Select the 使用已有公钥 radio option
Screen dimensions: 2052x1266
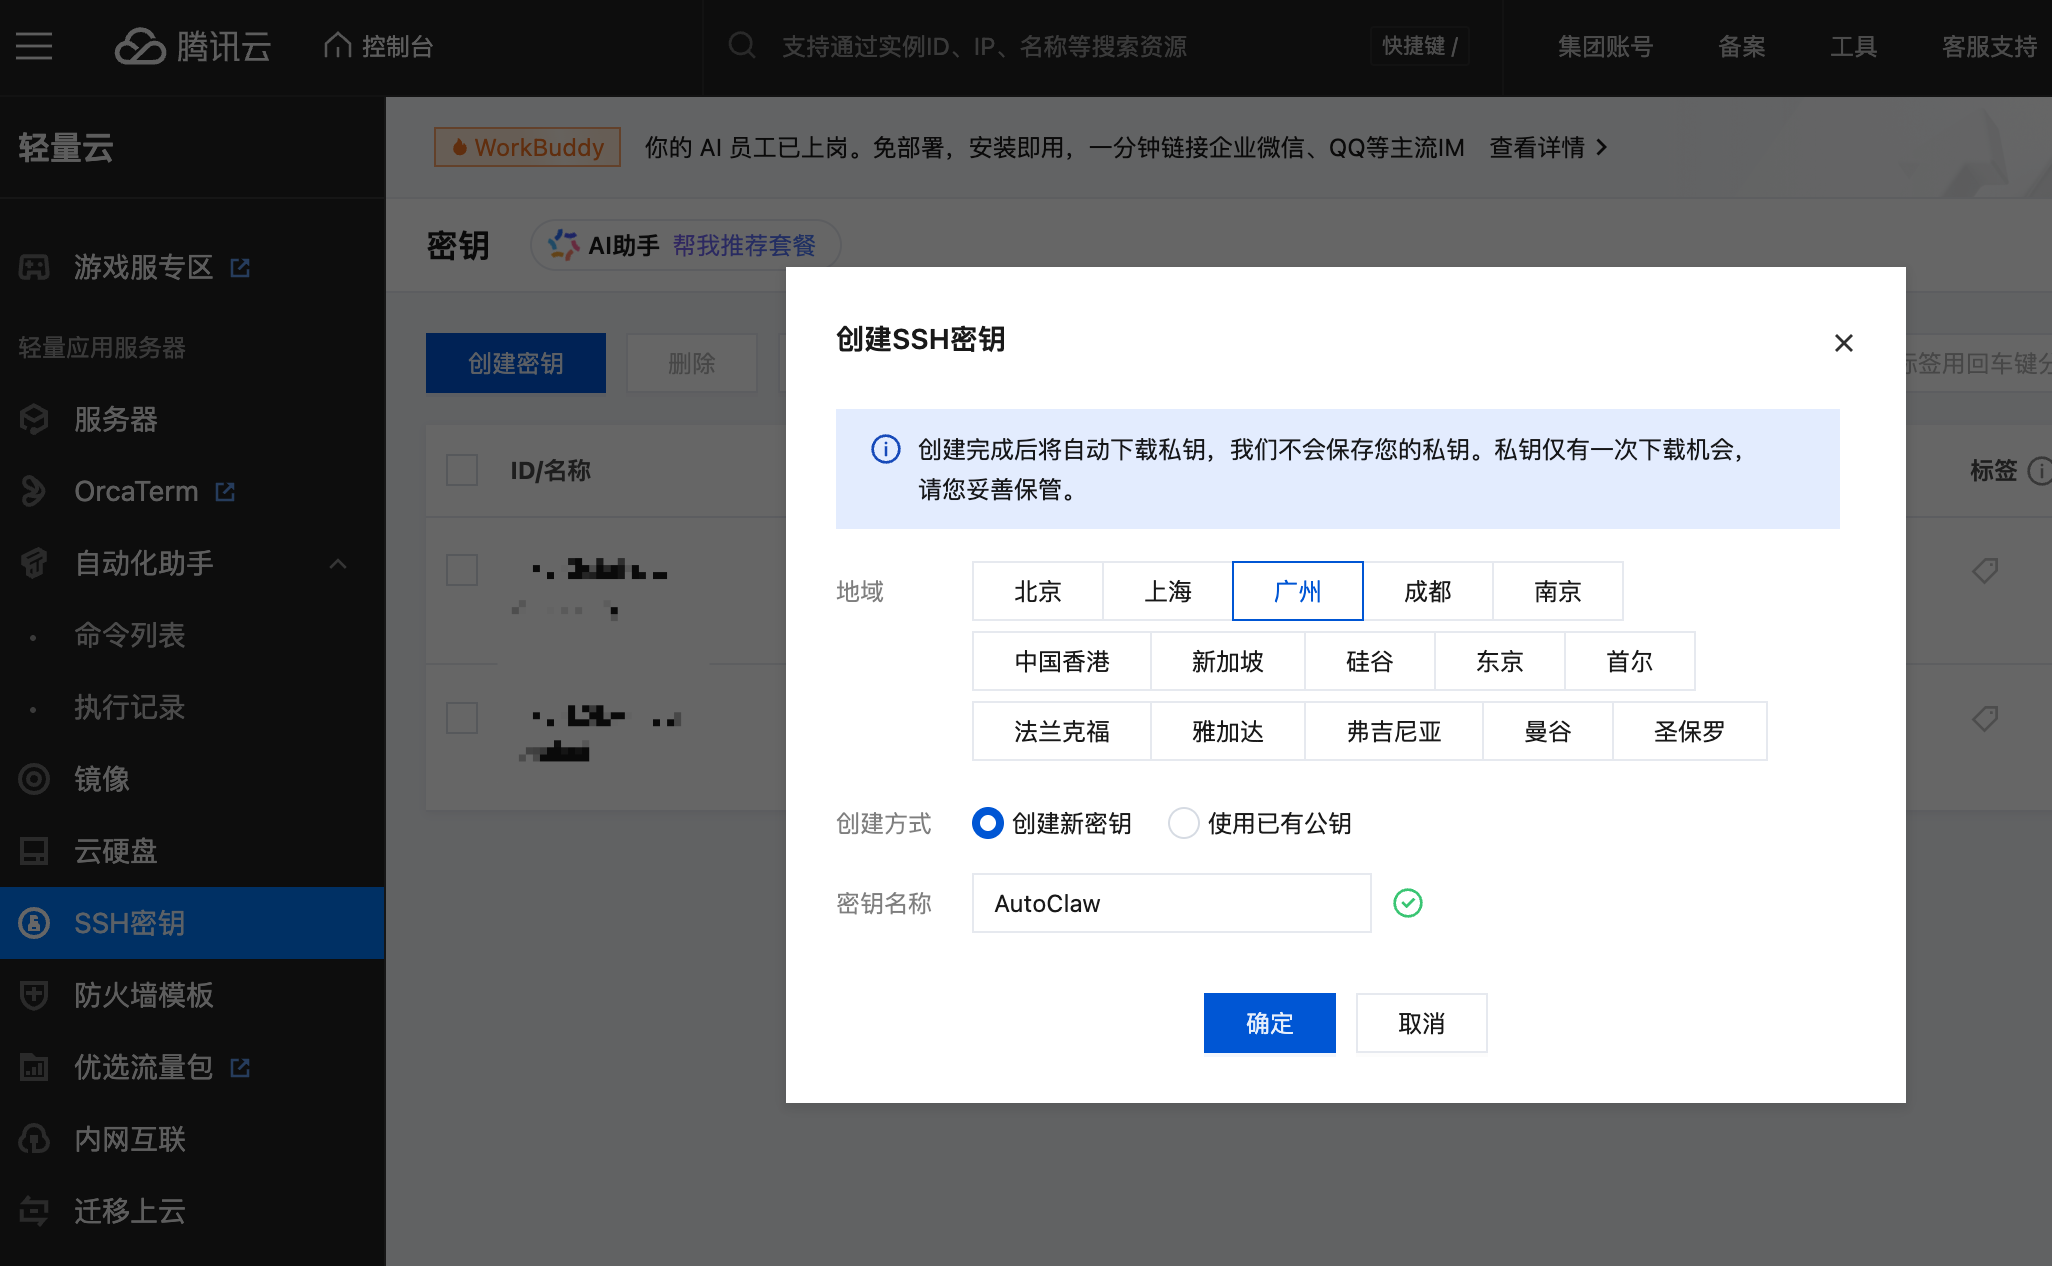(1184, 823)
